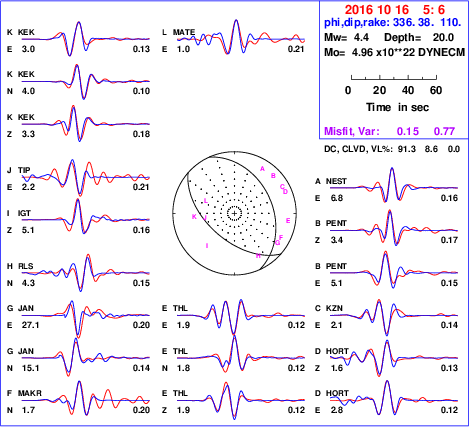
Task: Click station marker B on the beachball
Action: [273, 176]
